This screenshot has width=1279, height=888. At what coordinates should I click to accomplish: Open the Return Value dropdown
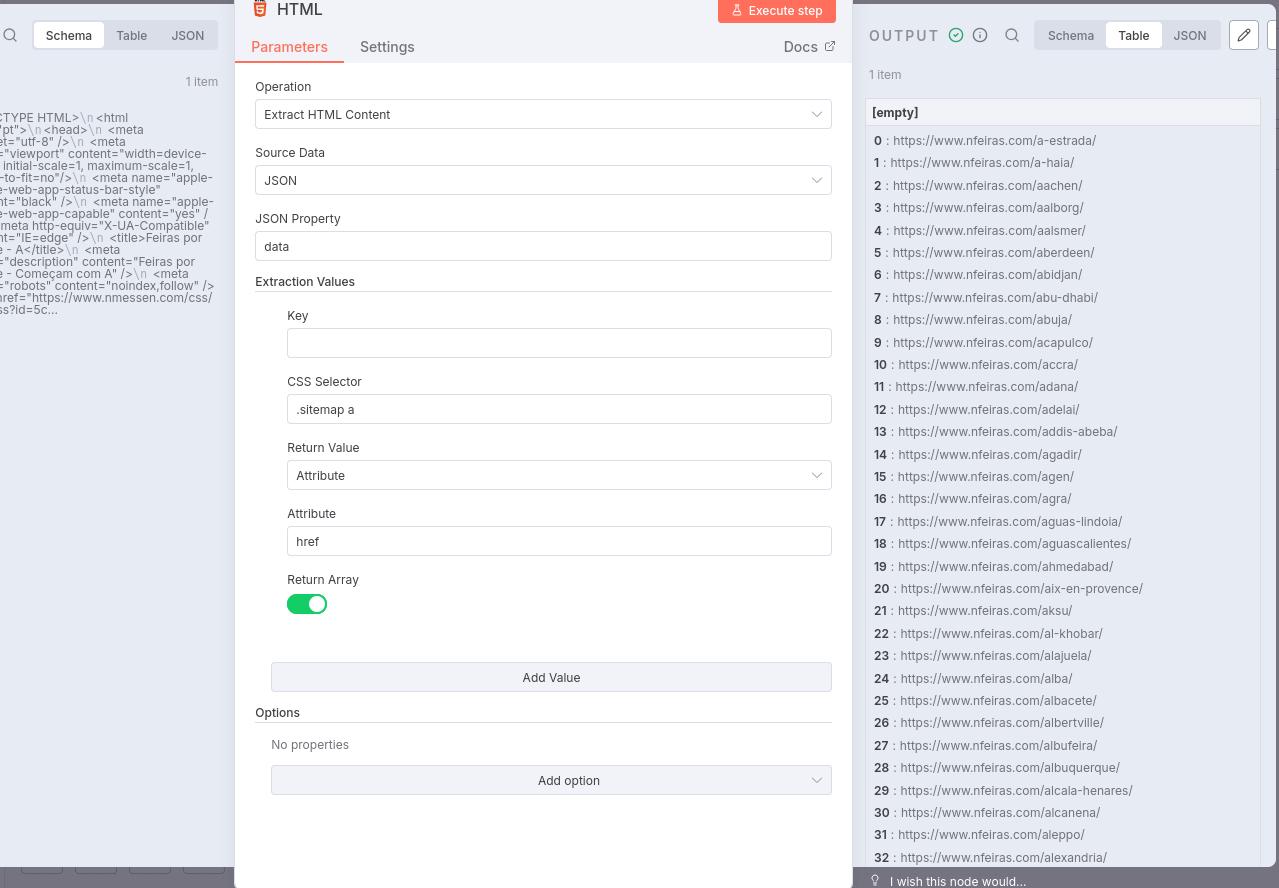(x=559, y=475)
